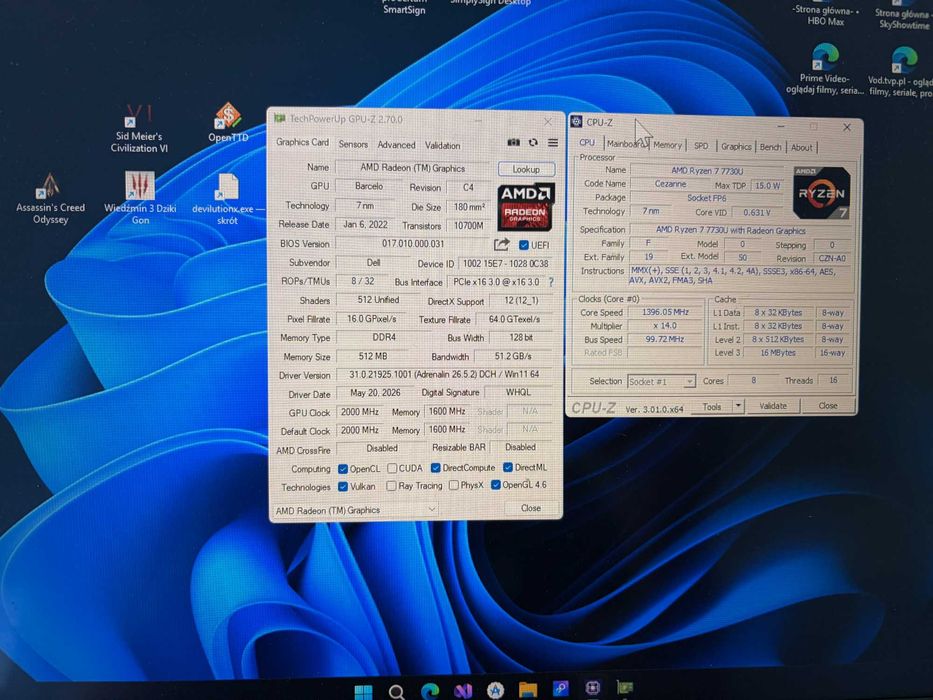Click the GPU name field 'AMD Radeon (TM) Graphics'

point(412,168)
